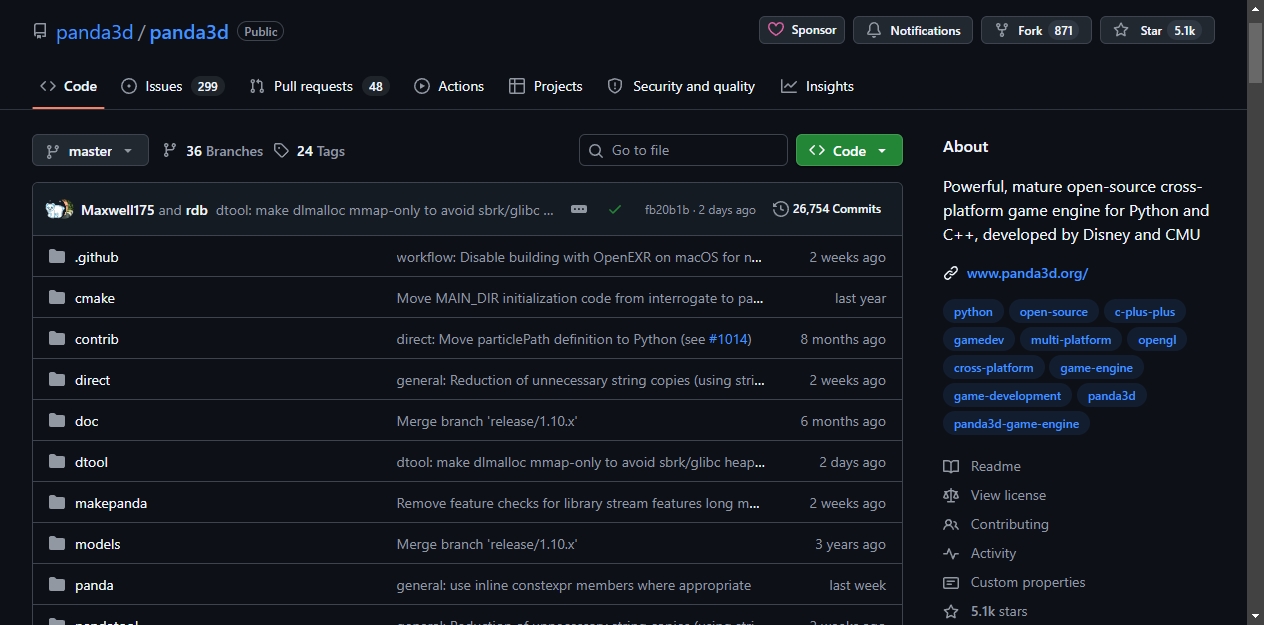The width and height of the screenshot is (1264, 625).
Task: Open the Actions tab
Action: [449, 86]
